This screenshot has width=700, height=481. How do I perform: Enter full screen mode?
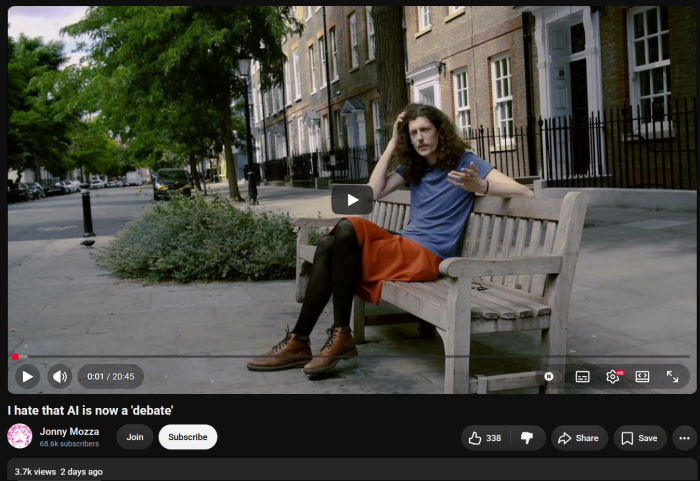(x=672, y=376)
